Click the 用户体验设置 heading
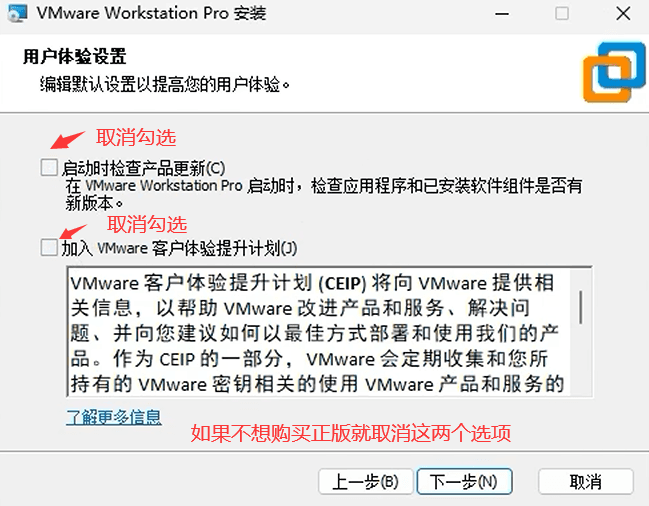Screen dimensions: 649x506 [75, 57]
